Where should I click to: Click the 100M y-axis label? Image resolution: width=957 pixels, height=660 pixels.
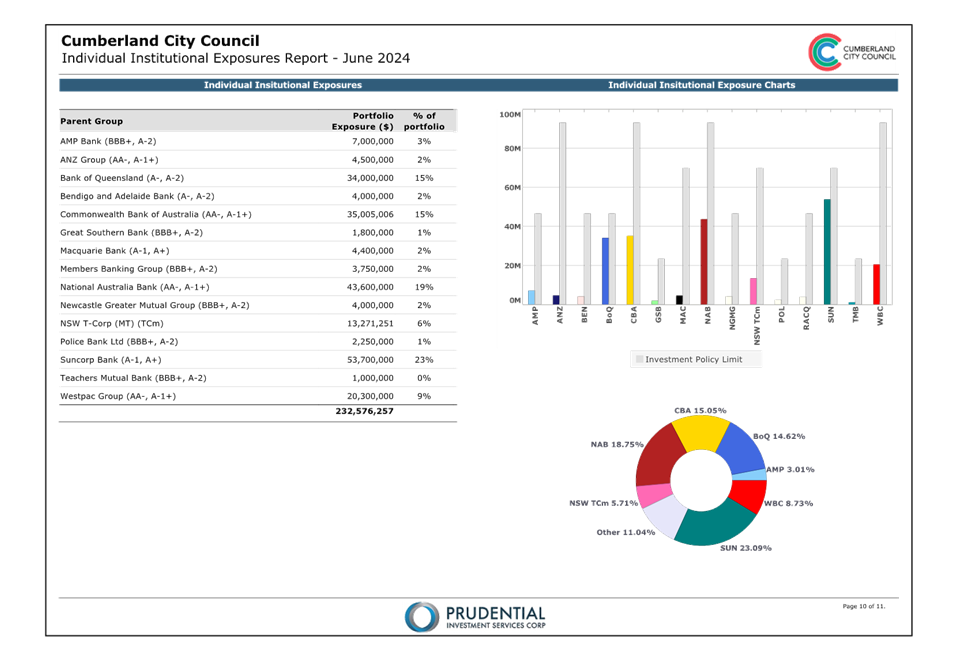510,114
